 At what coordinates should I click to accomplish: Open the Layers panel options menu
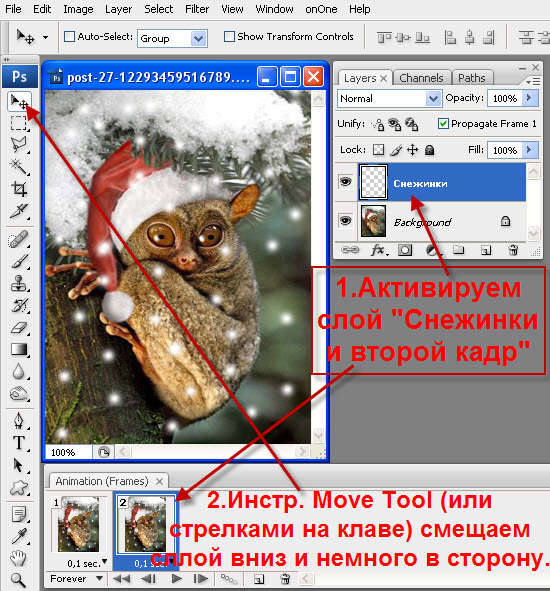pos(533,81)
